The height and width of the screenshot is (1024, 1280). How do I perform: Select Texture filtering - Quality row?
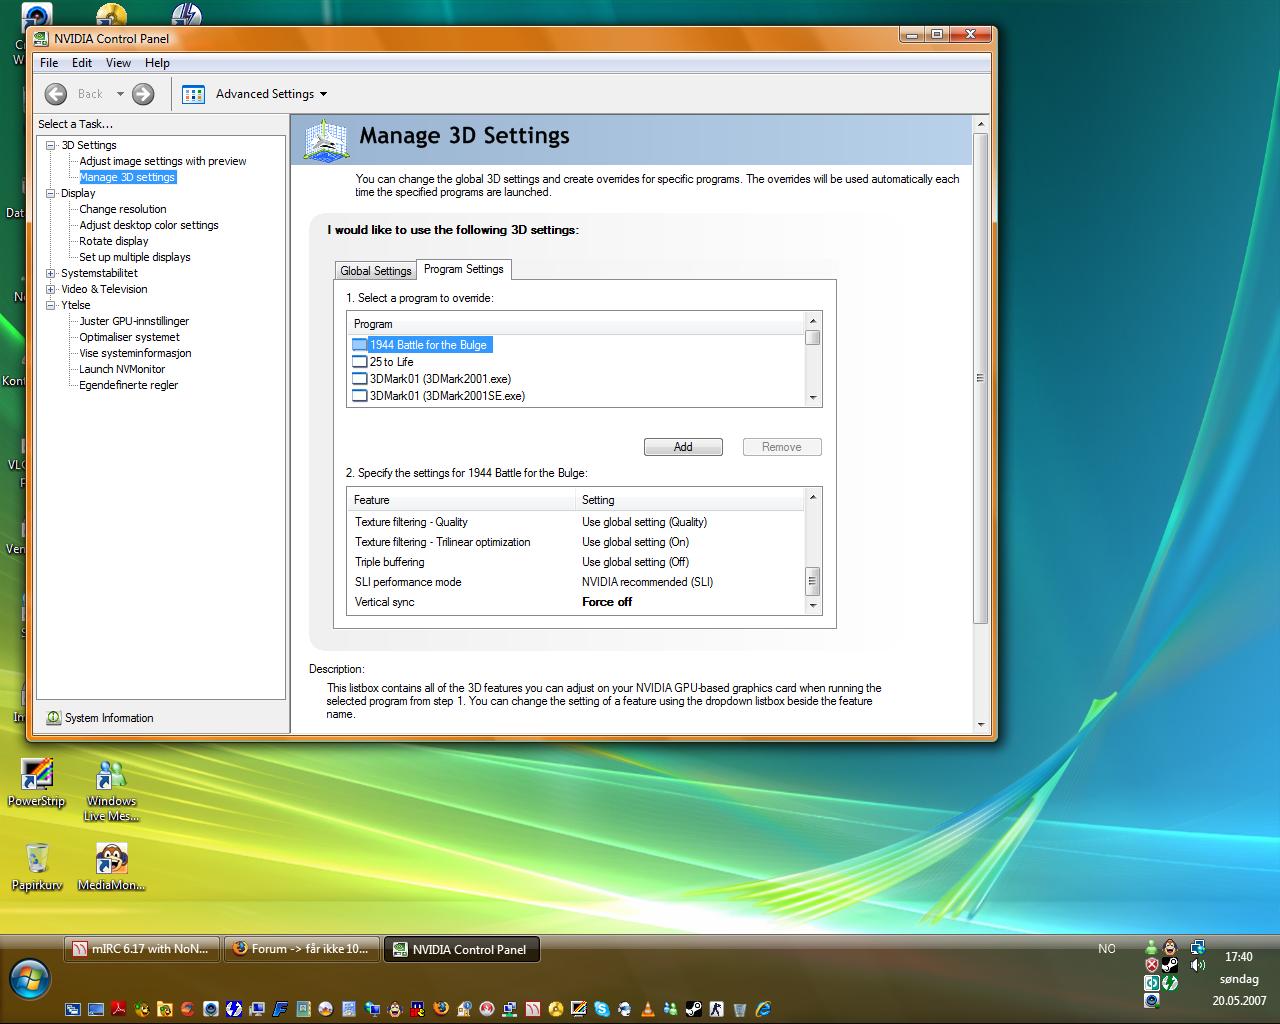[576, 522]
